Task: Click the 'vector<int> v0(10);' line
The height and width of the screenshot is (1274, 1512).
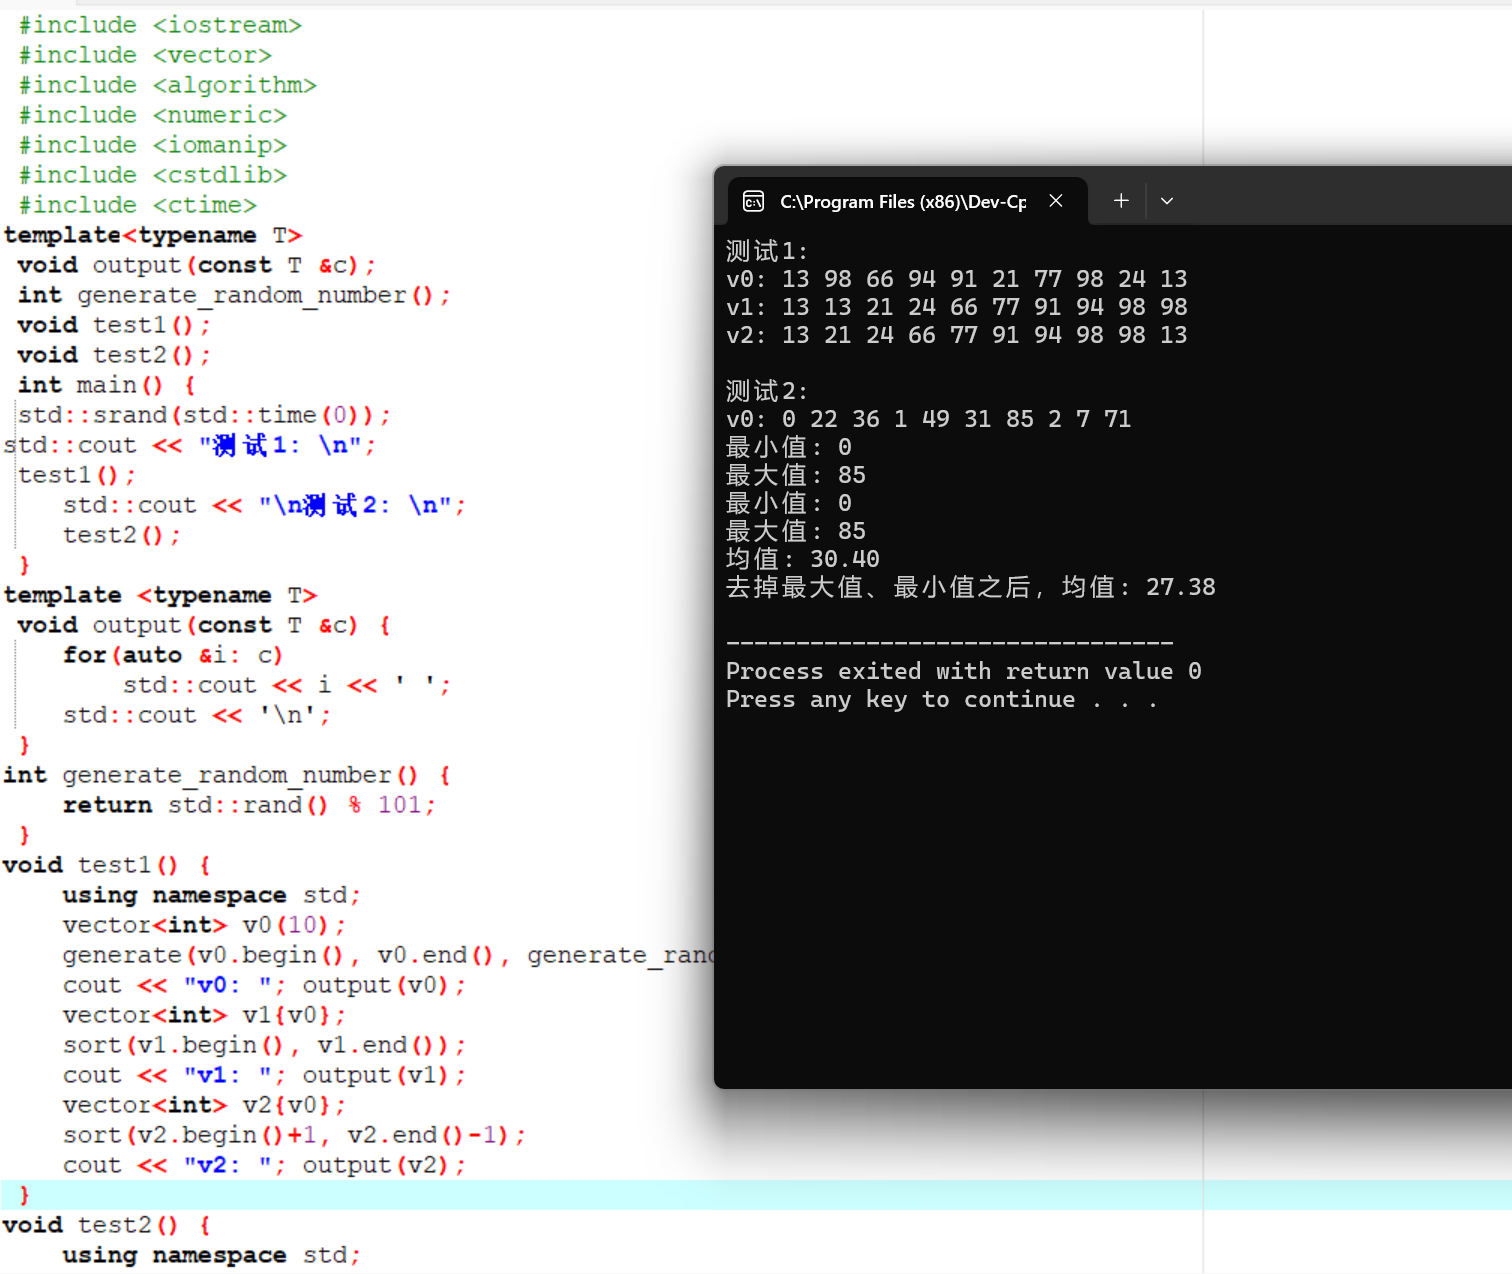Action: click(204, 925)
